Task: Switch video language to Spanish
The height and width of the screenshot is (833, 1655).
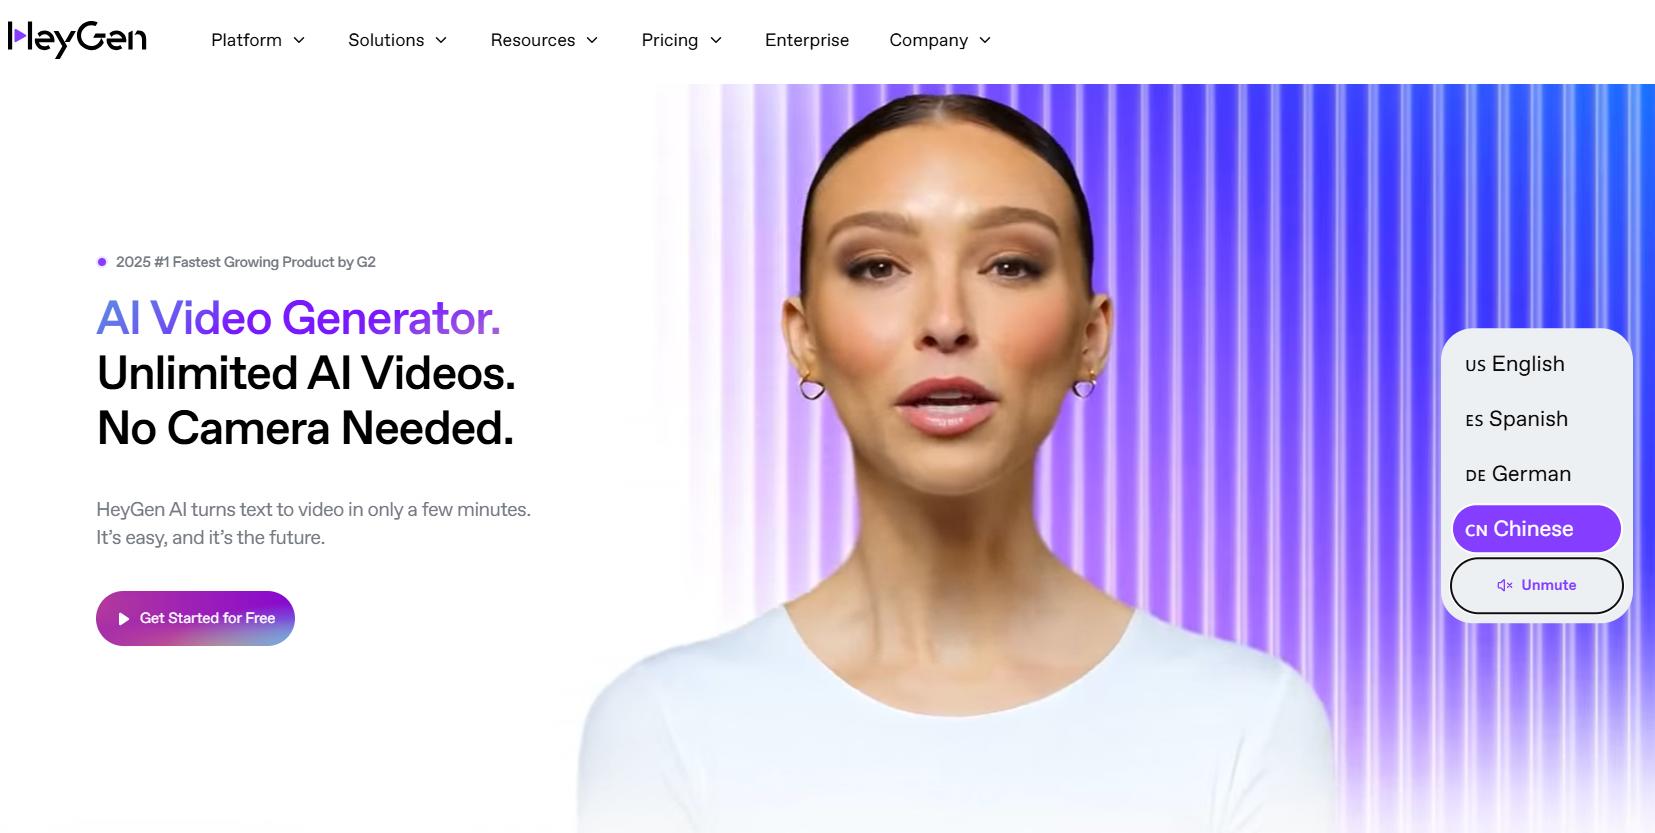Action: (x=1536, y=419)
